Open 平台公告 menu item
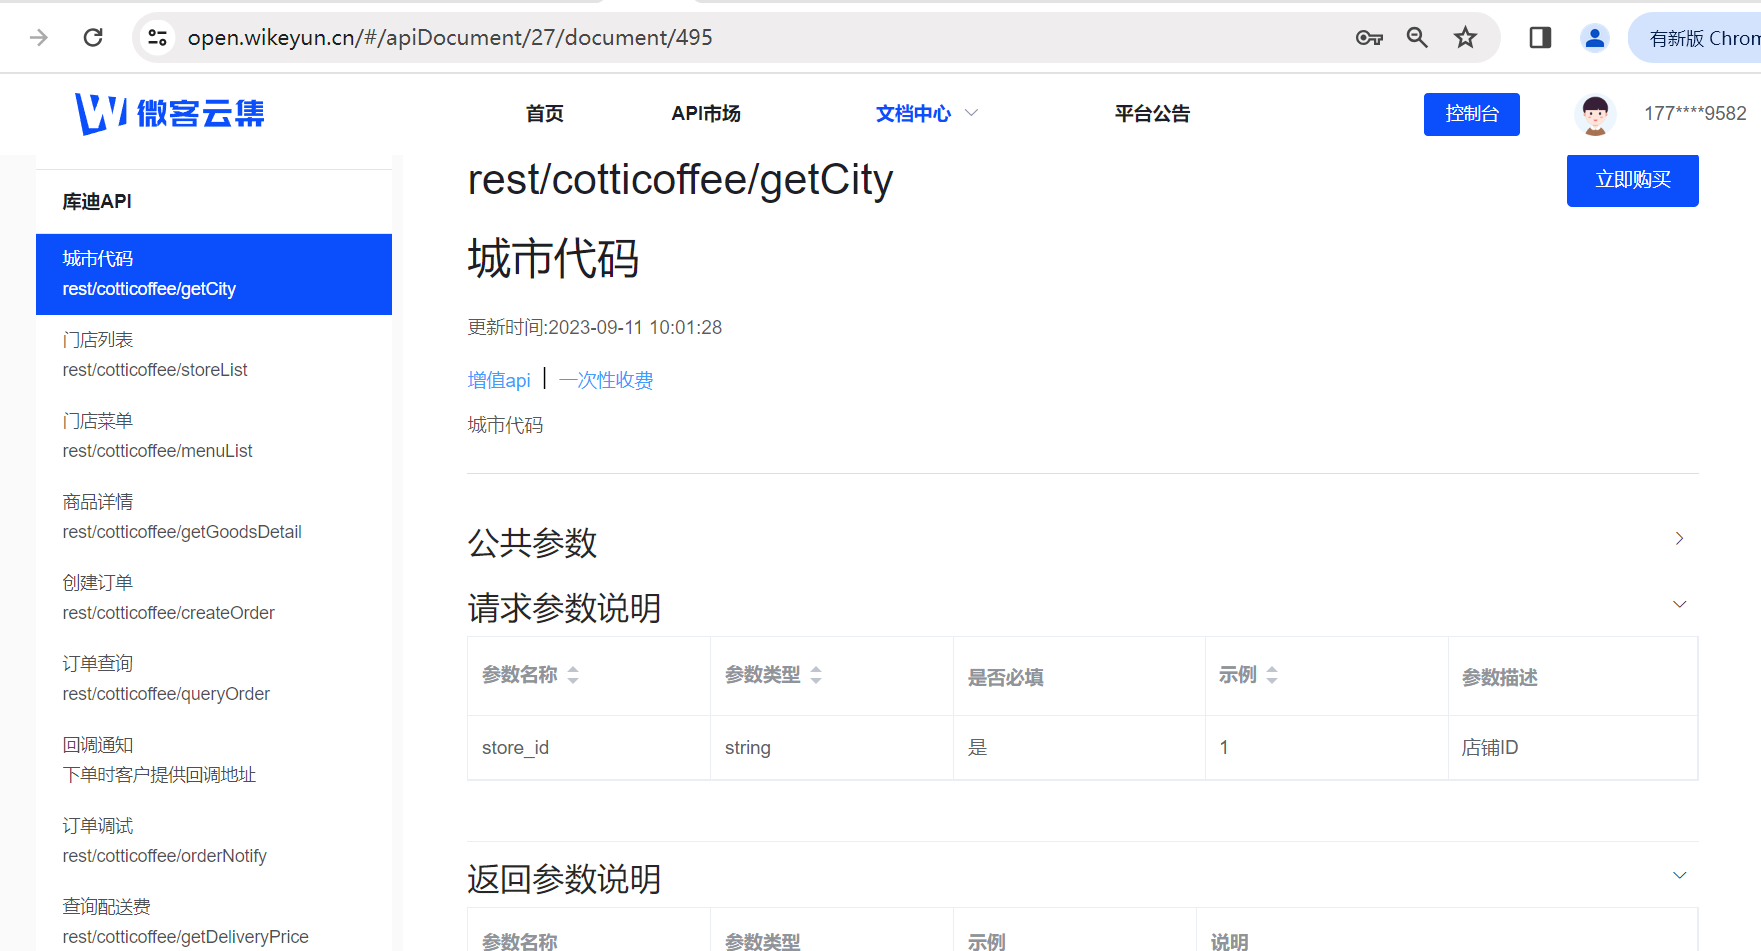This screenshot has width=1761, height=951. click(1152, 114)
